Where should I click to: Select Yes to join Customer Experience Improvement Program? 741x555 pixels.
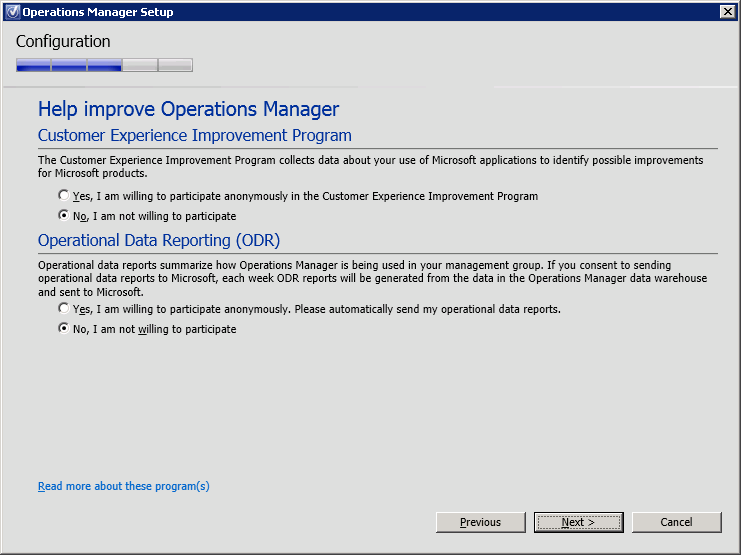click(x=64, y=196)
